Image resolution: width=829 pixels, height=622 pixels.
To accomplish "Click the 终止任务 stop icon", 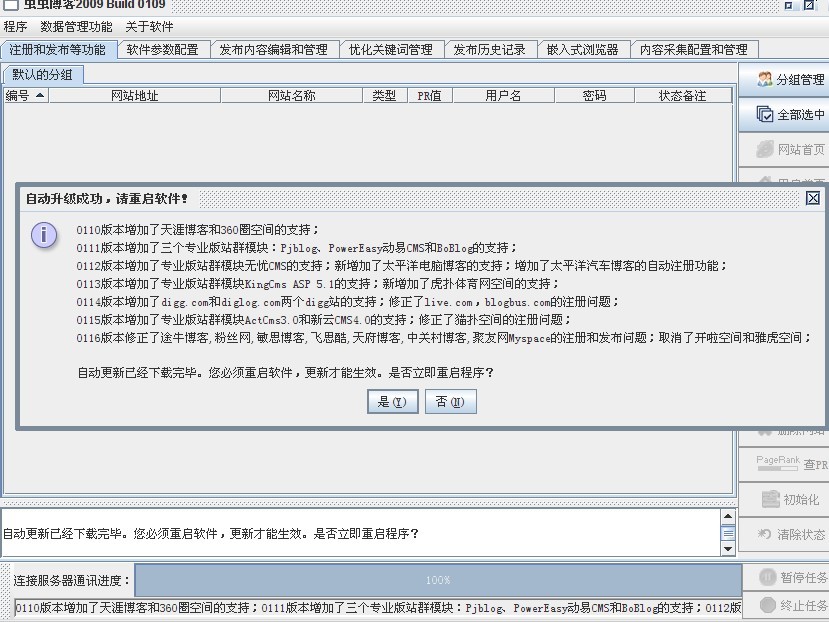I will [767, 604].
